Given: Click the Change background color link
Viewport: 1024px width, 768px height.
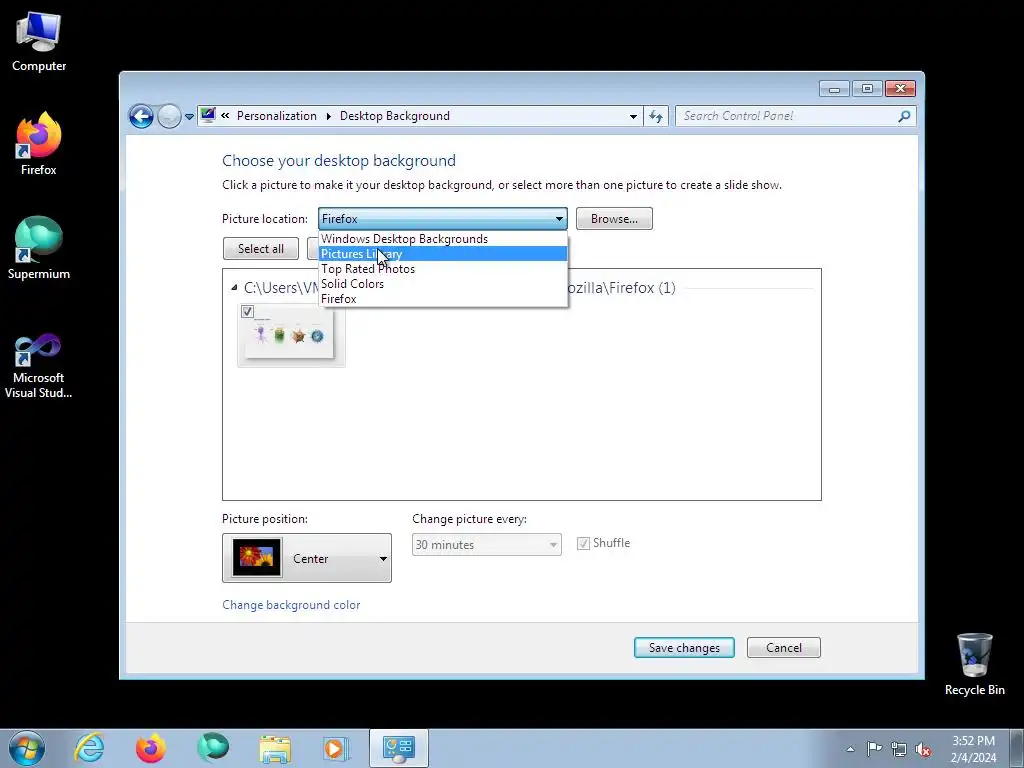Looking at the screenshot, I should (291, 605).
